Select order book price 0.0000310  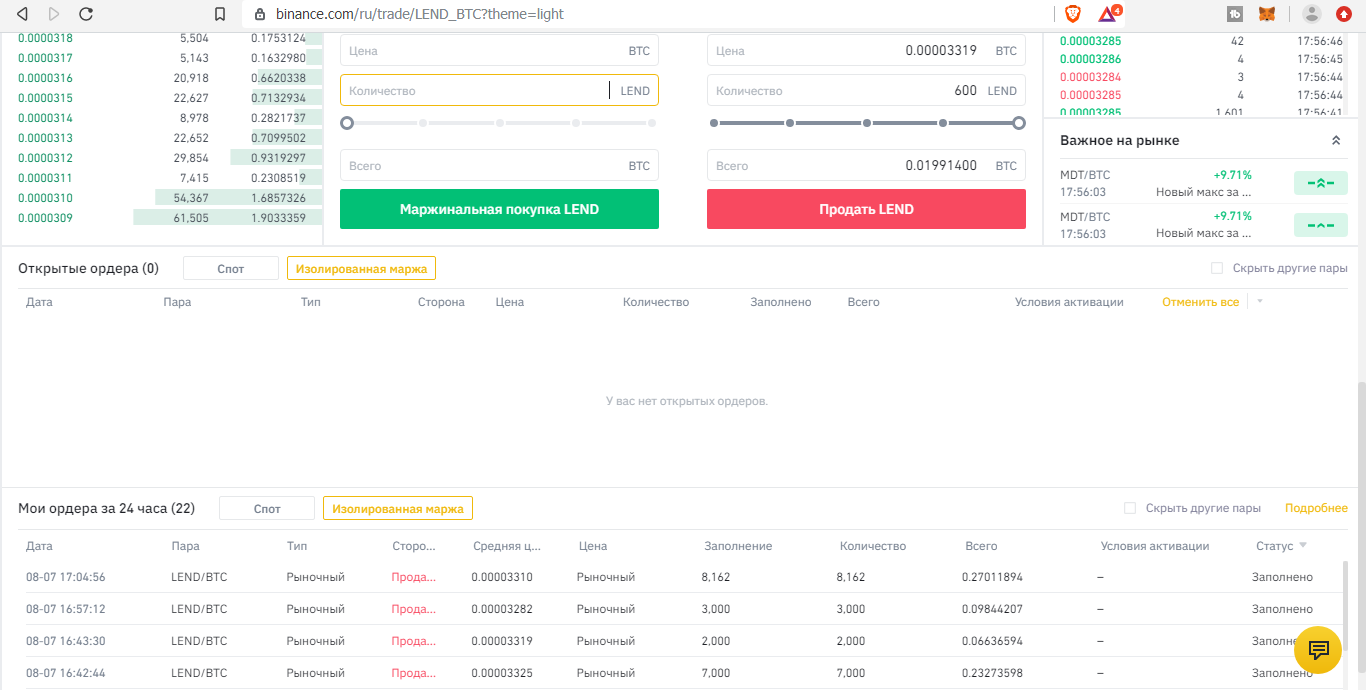tap(45, 198)
